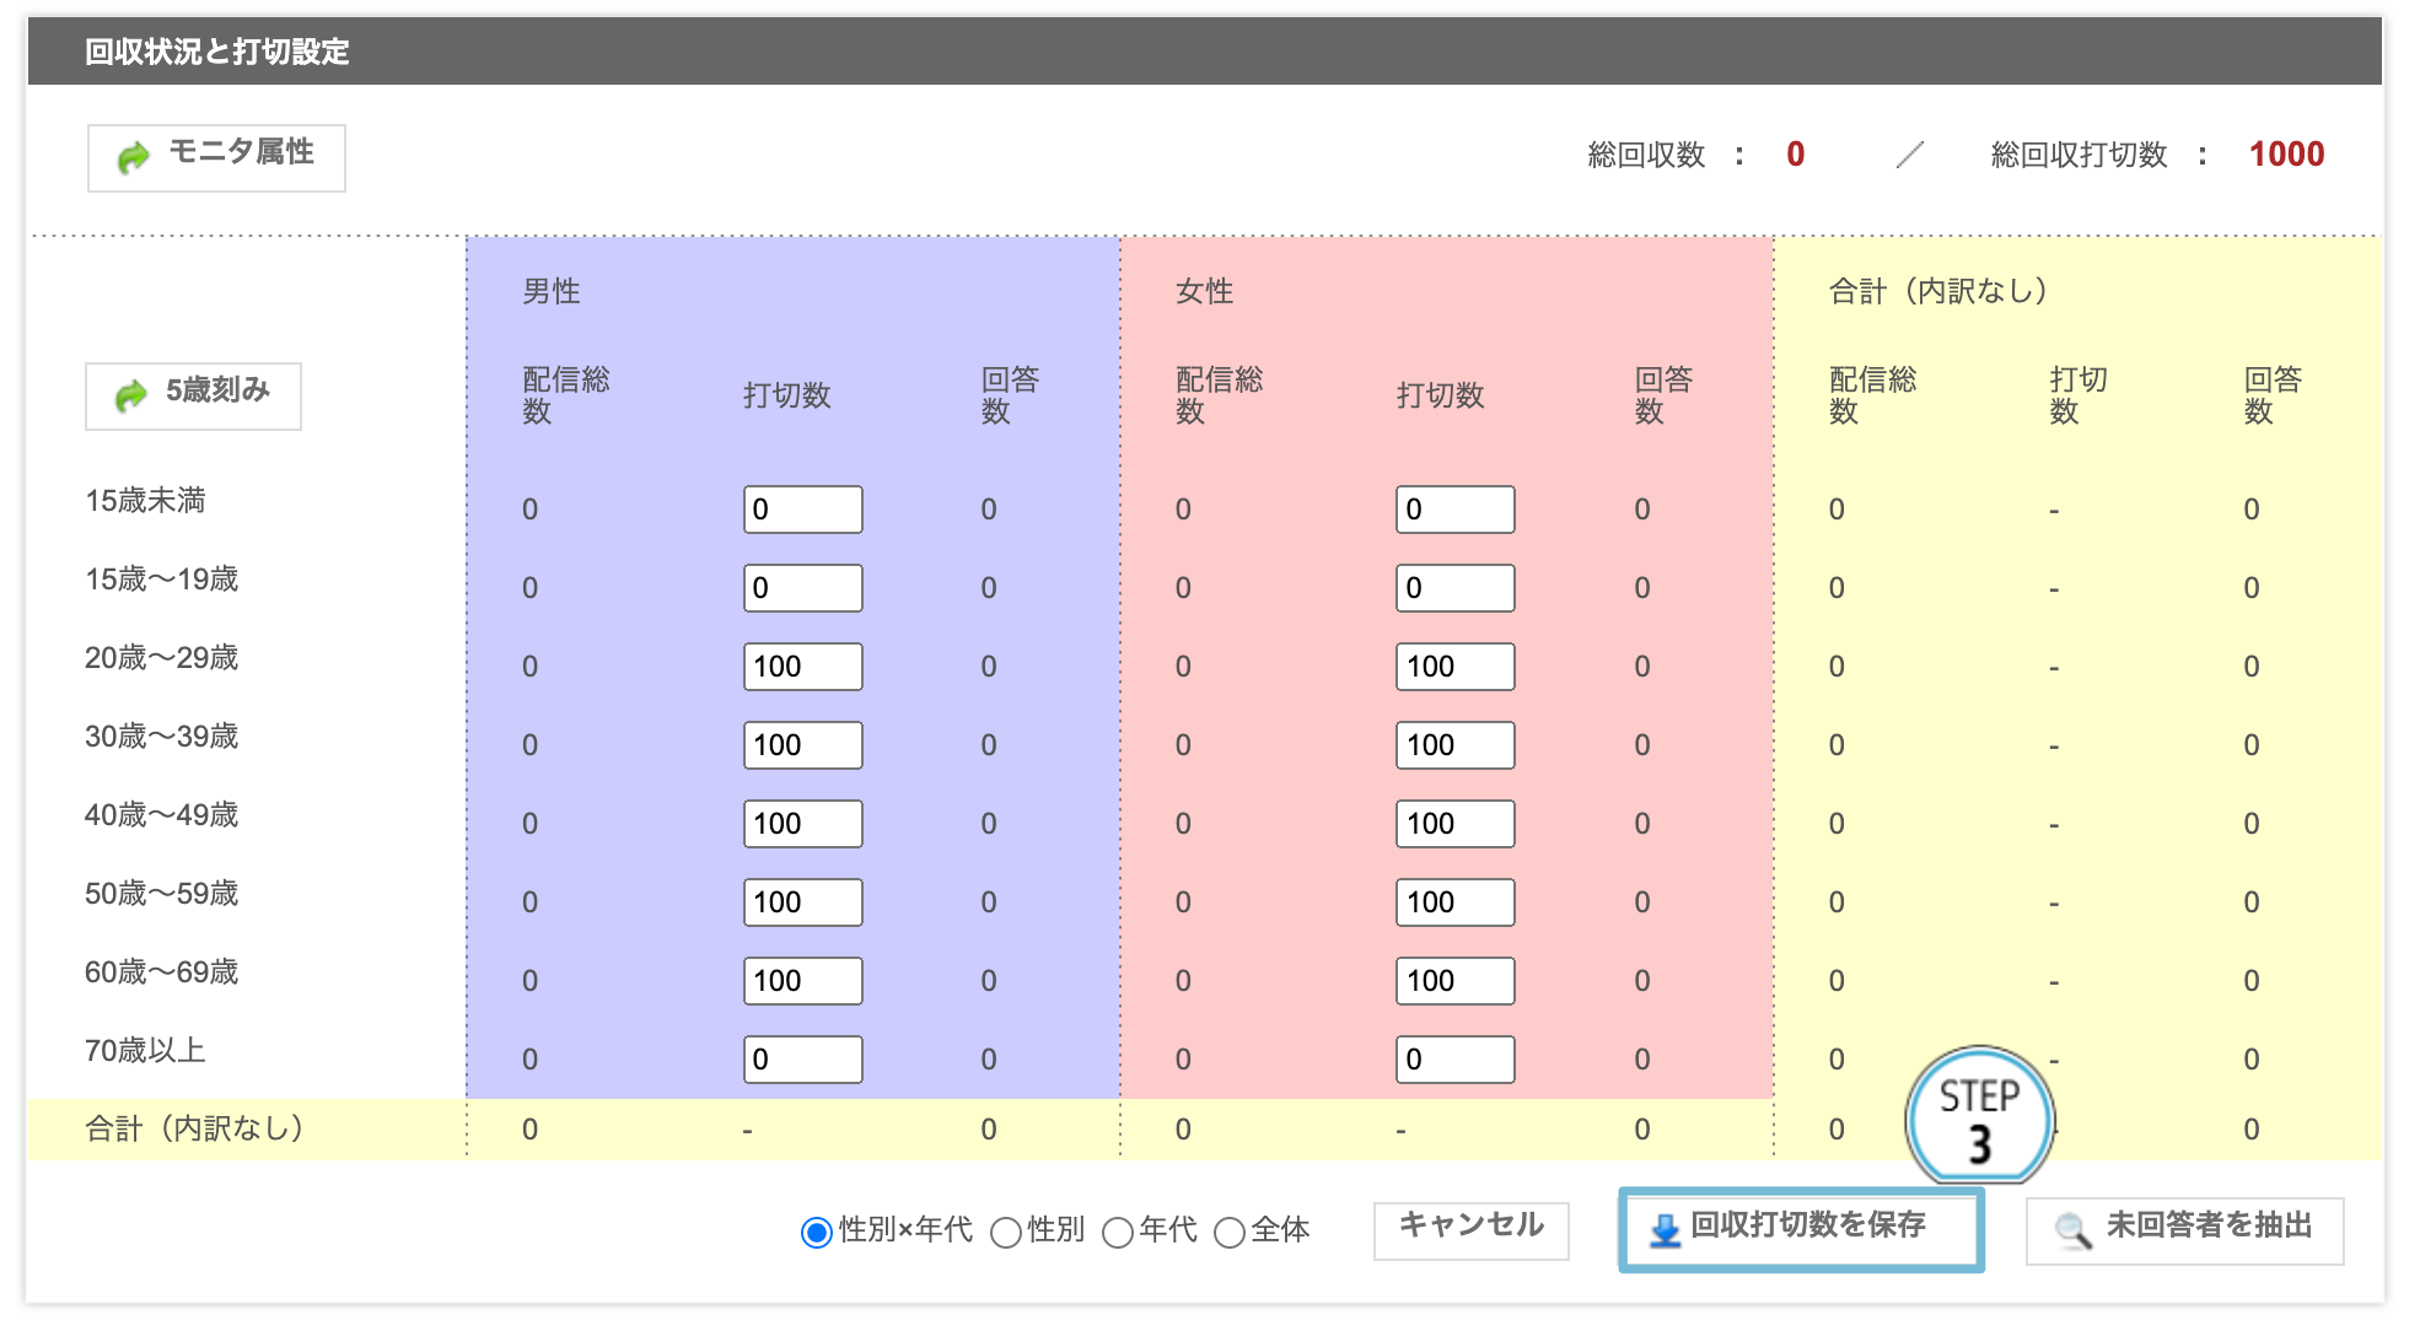This screenshot has height=1333, width=2424.
Task: Click 打切数 field for 男性 15歳〜19歳
Action: coord(802,588)
